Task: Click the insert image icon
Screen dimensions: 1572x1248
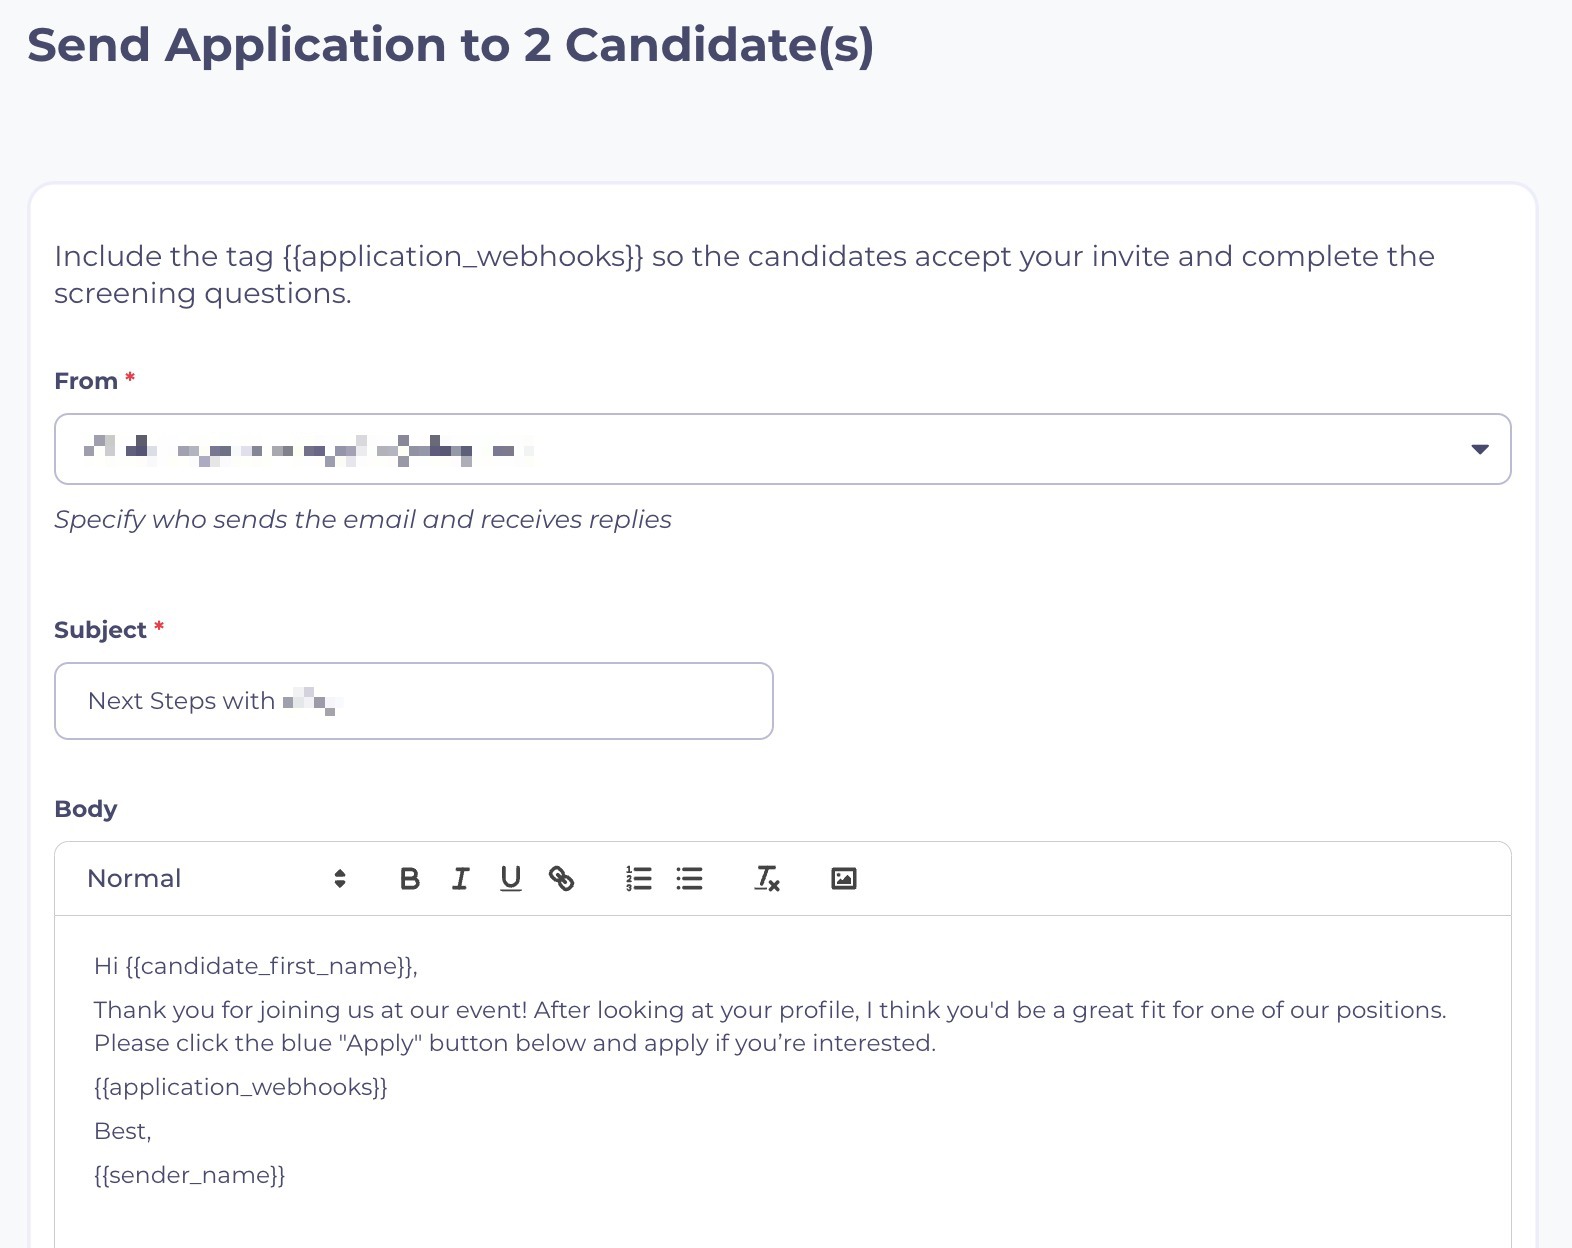Action: [x=844, y=879]
